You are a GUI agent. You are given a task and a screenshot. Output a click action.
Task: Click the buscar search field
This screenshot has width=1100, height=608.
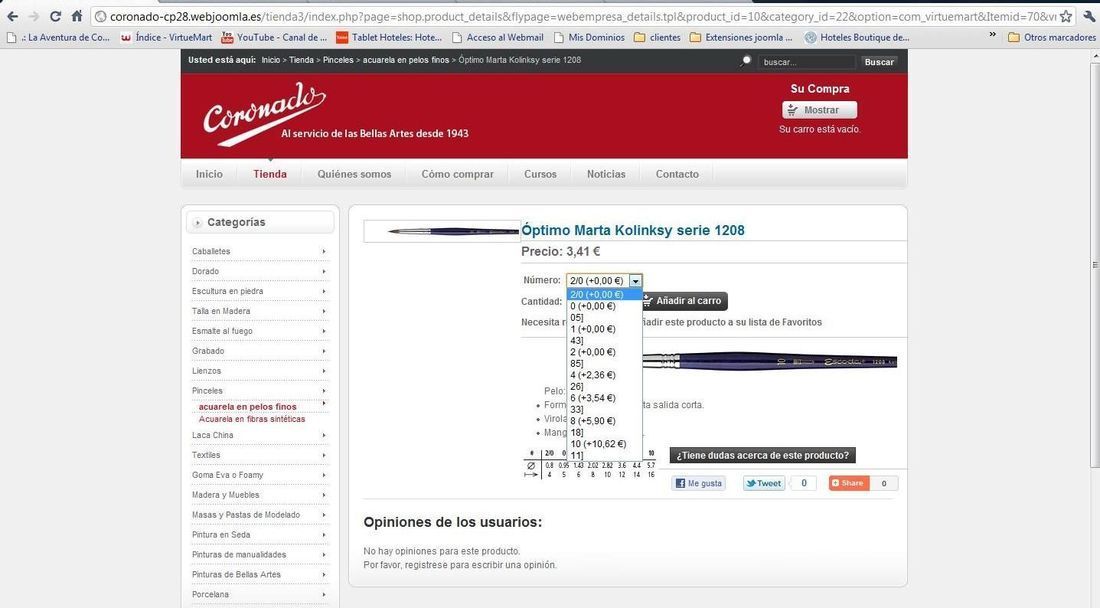[x=806, y=62]
